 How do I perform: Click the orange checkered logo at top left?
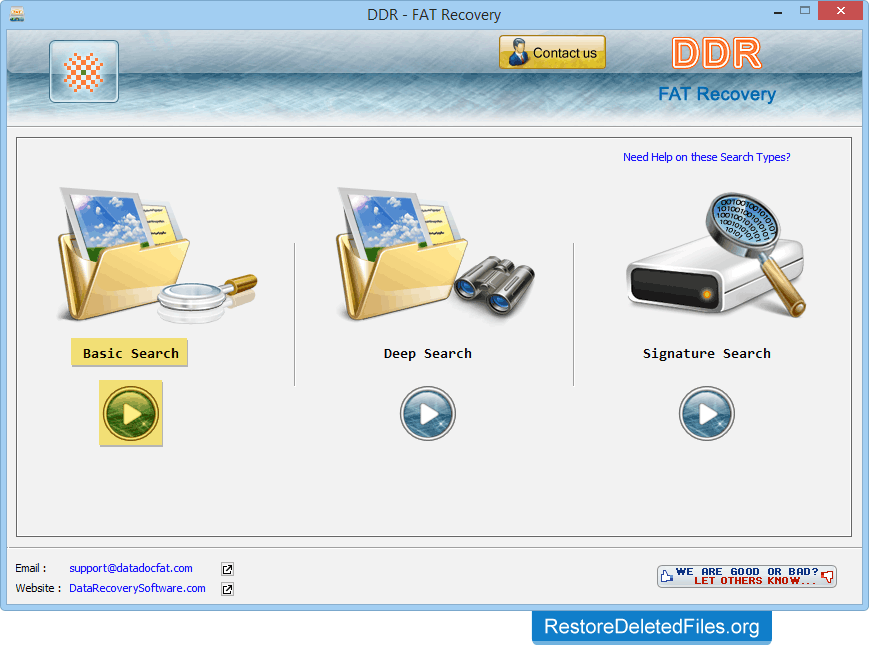84,71
